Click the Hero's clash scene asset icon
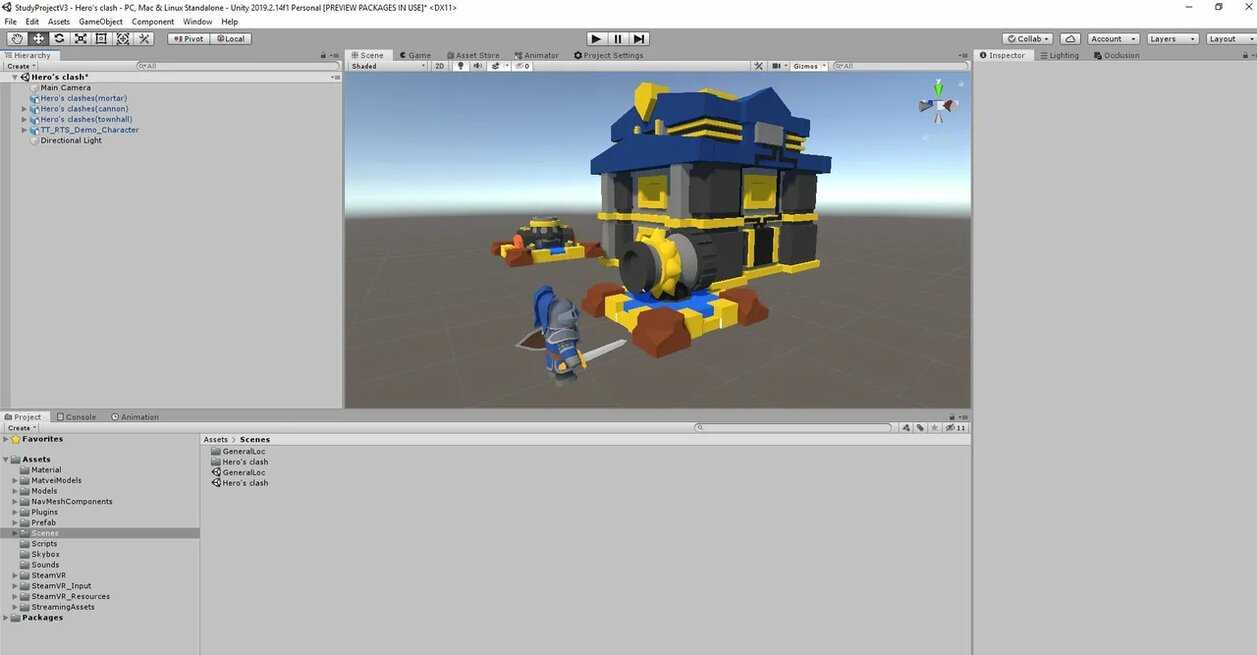This screenshot has height=655, width=1257. pyautogui.click(x=216, y=483)
